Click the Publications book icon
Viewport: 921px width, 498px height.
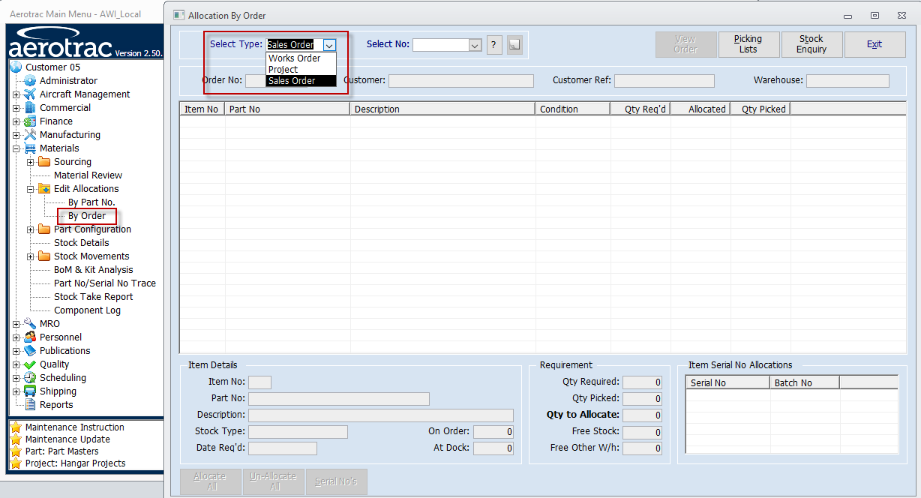30,351
